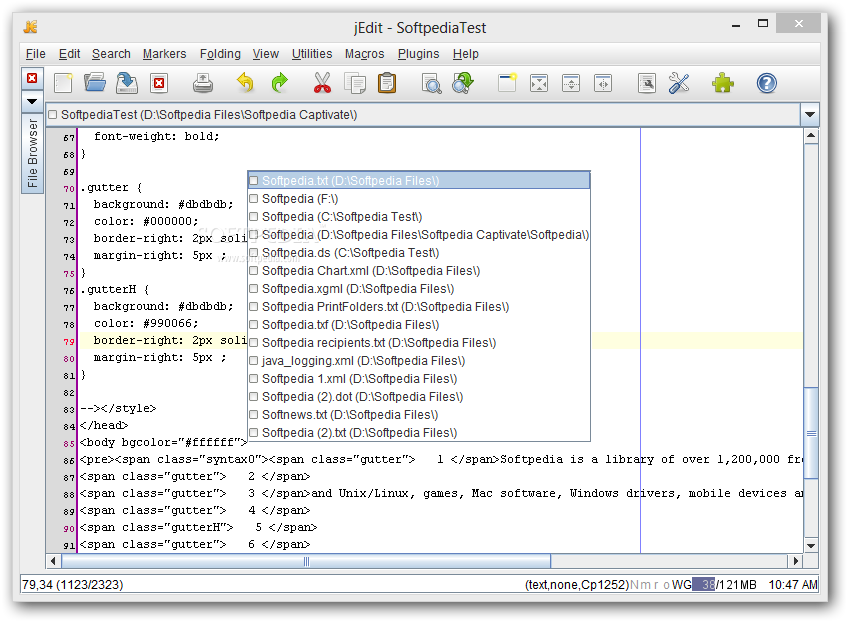Select java_logging.xml in buffer list
This screenshot has height=622, width=848.
point(419,360)
